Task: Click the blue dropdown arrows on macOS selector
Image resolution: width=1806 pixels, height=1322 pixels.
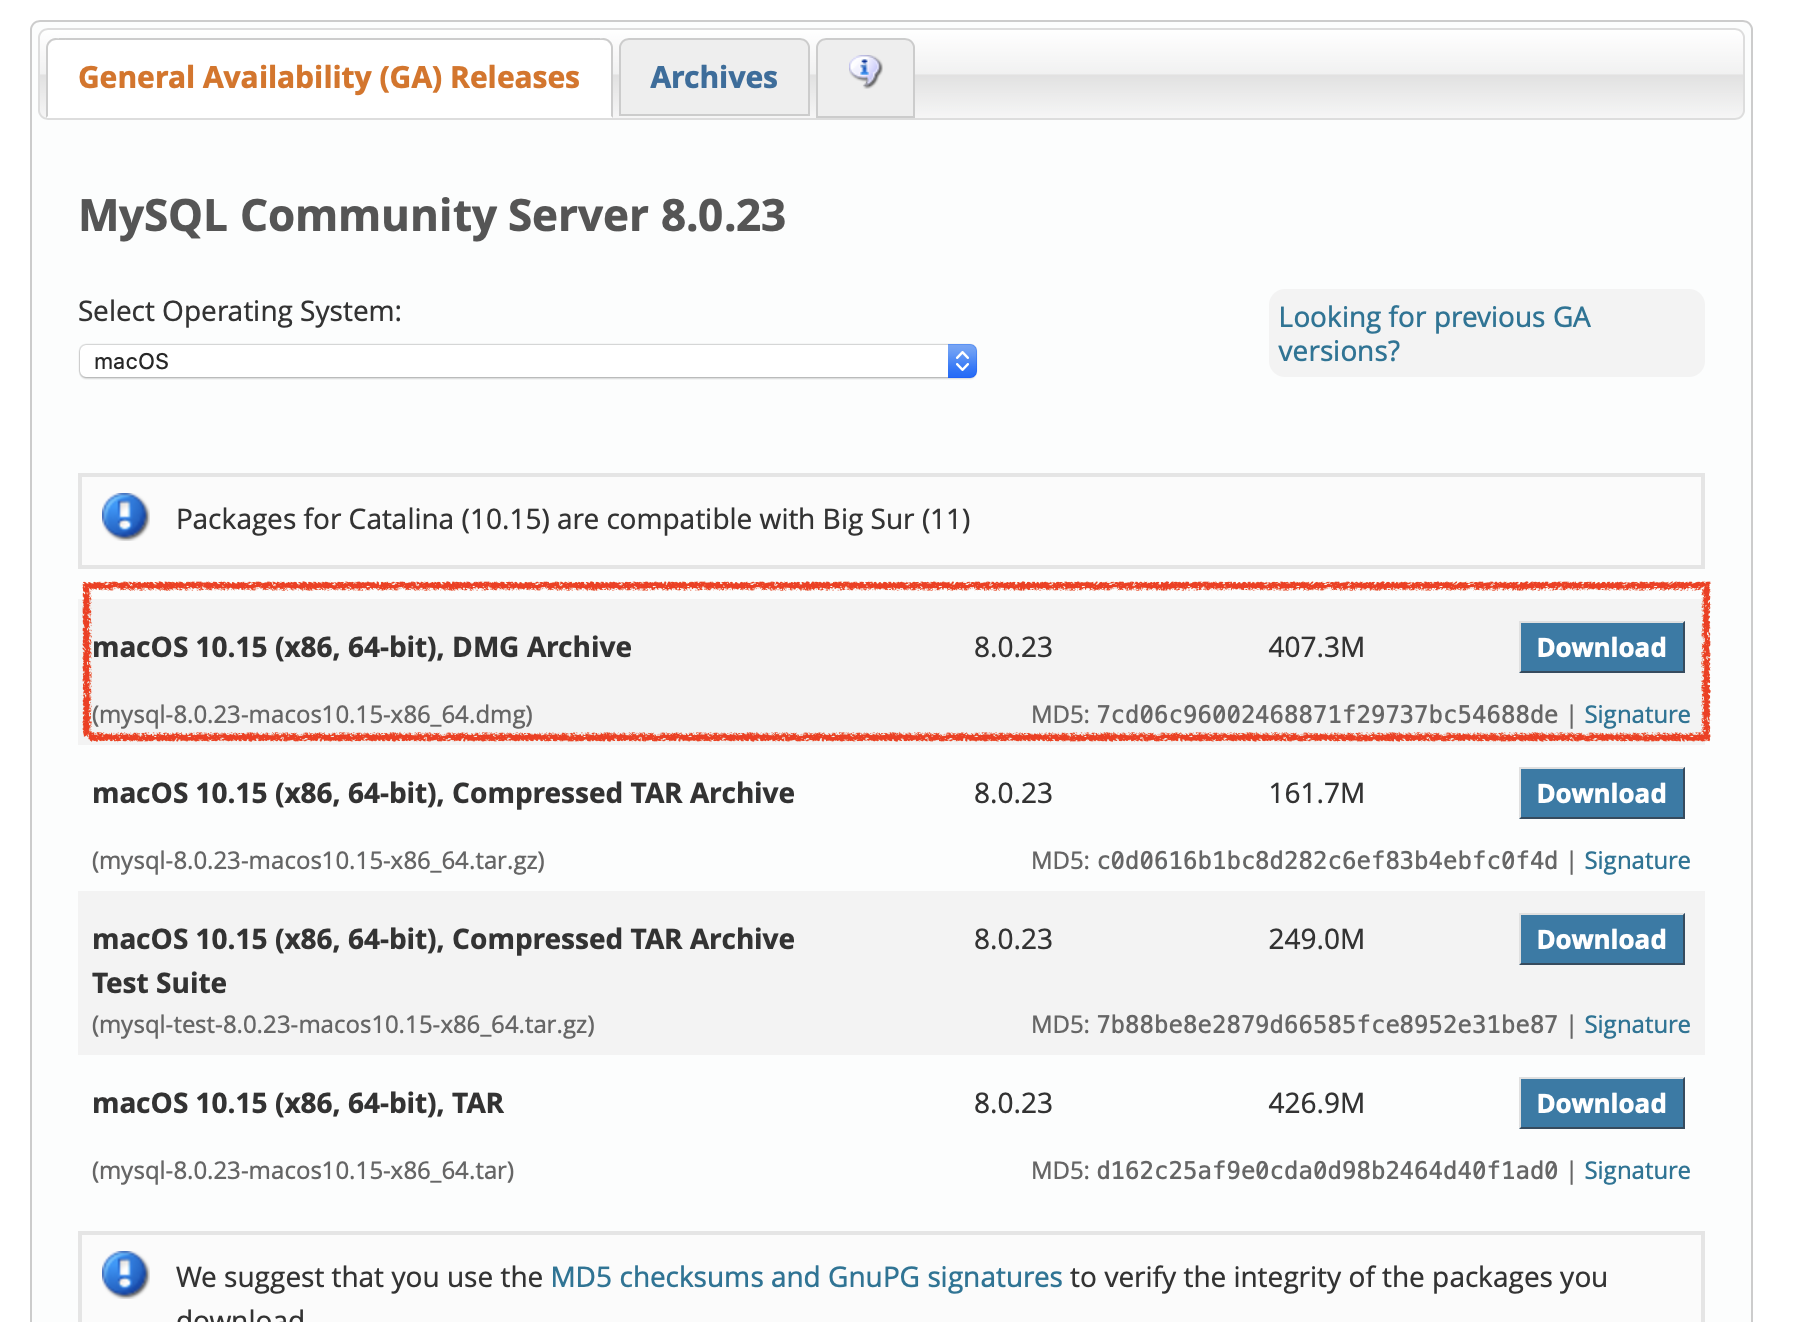Action: [962, 361]
